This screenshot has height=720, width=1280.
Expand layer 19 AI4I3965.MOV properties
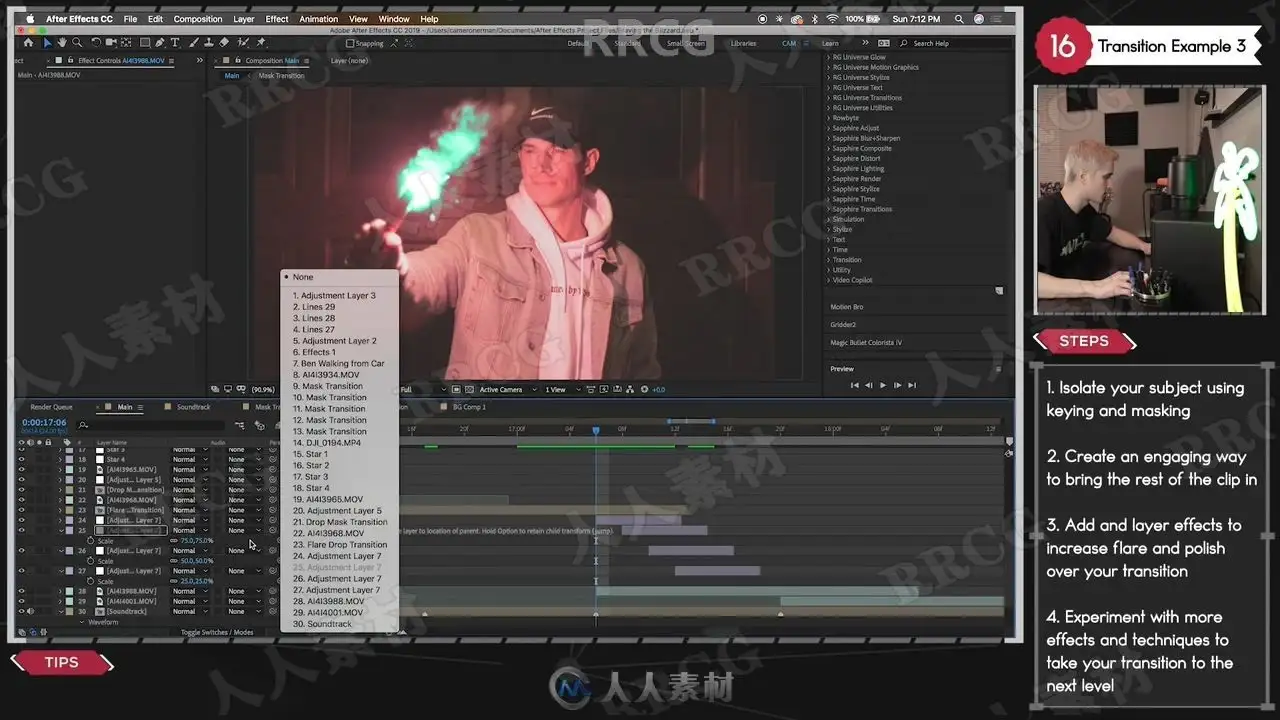click(x=60, y=469)
